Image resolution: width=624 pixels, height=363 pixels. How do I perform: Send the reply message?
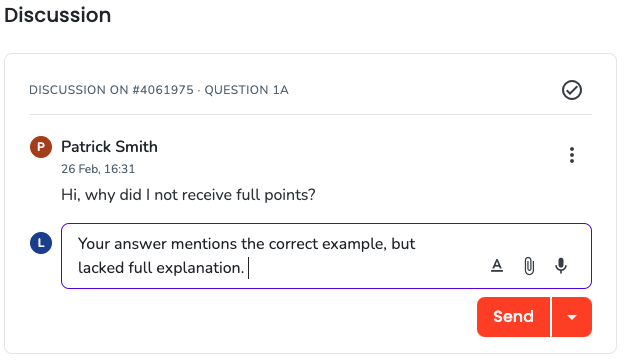(513, 317)
